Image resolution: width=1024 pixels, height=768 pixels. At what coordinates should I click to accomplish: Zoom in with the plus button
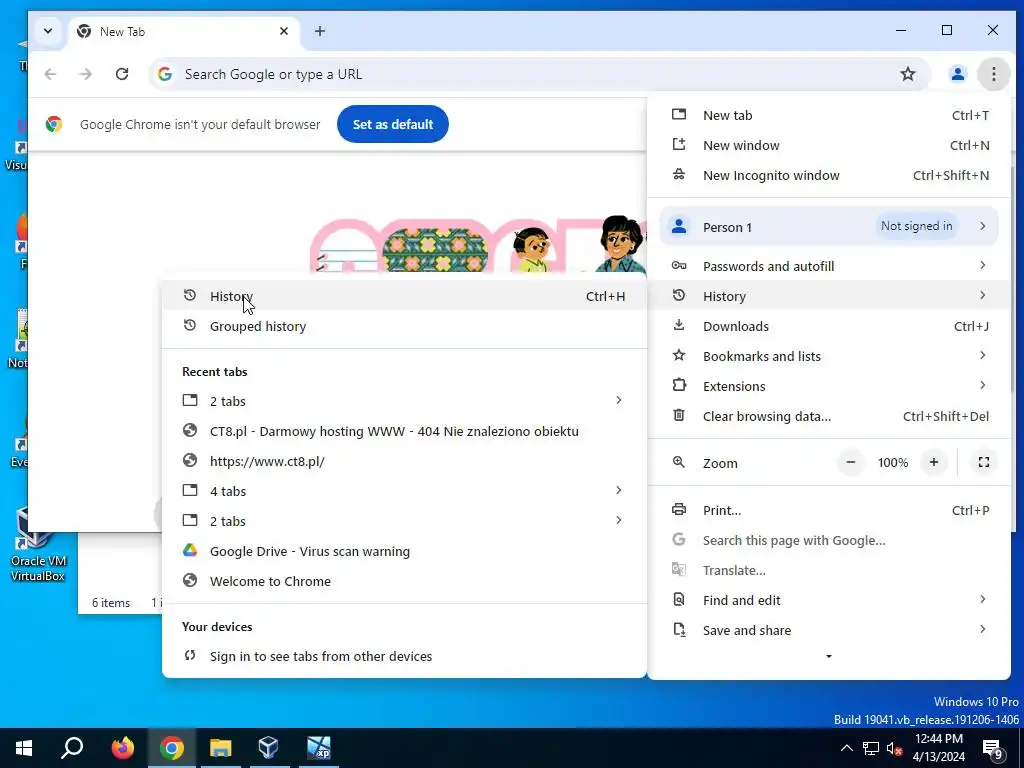pyautogui.click(x=934, y=462)
